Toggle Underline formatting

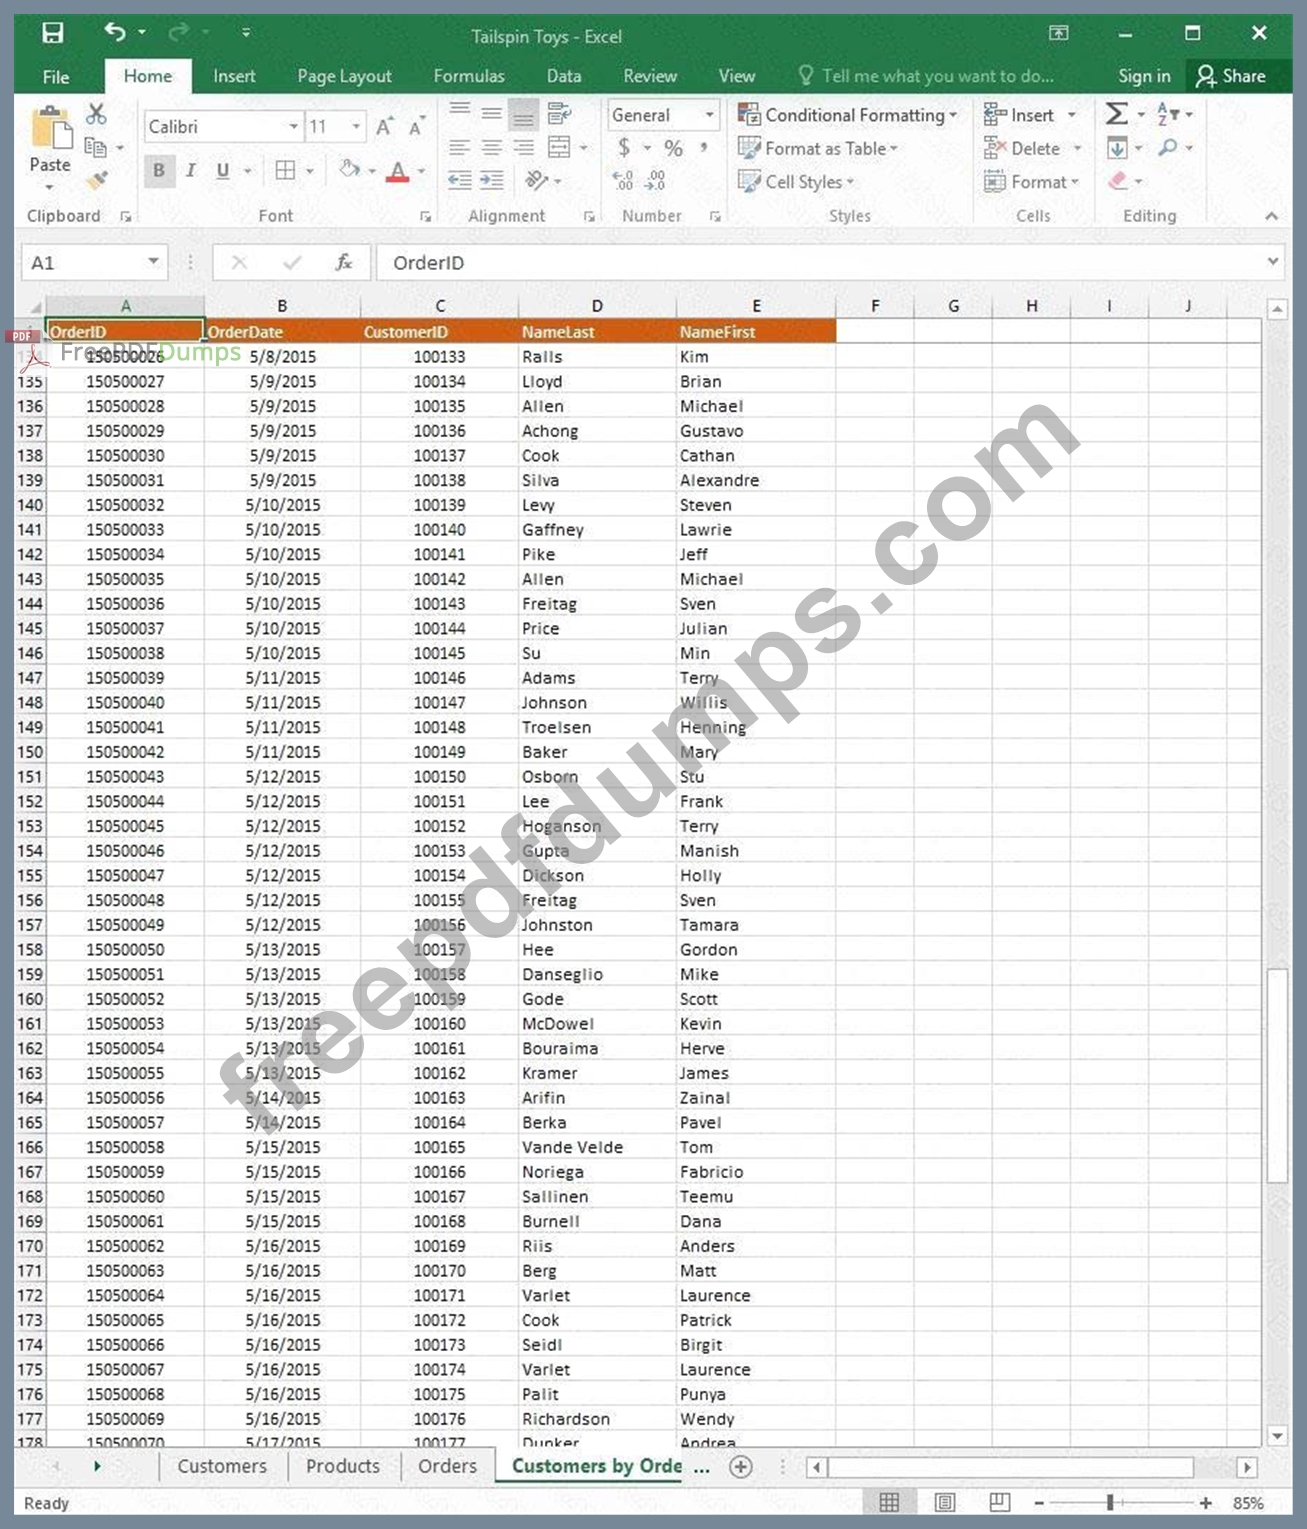222,171
